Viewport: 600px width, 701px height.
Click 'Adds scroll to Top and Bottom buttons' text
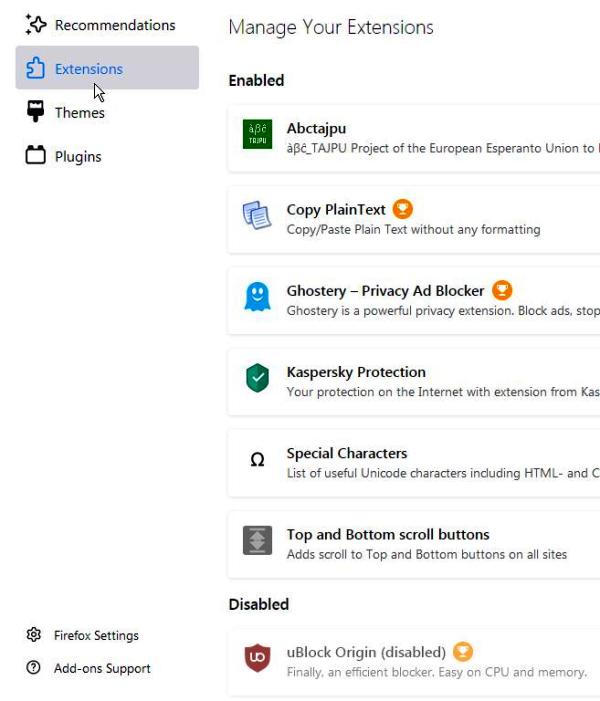point(427,555)
